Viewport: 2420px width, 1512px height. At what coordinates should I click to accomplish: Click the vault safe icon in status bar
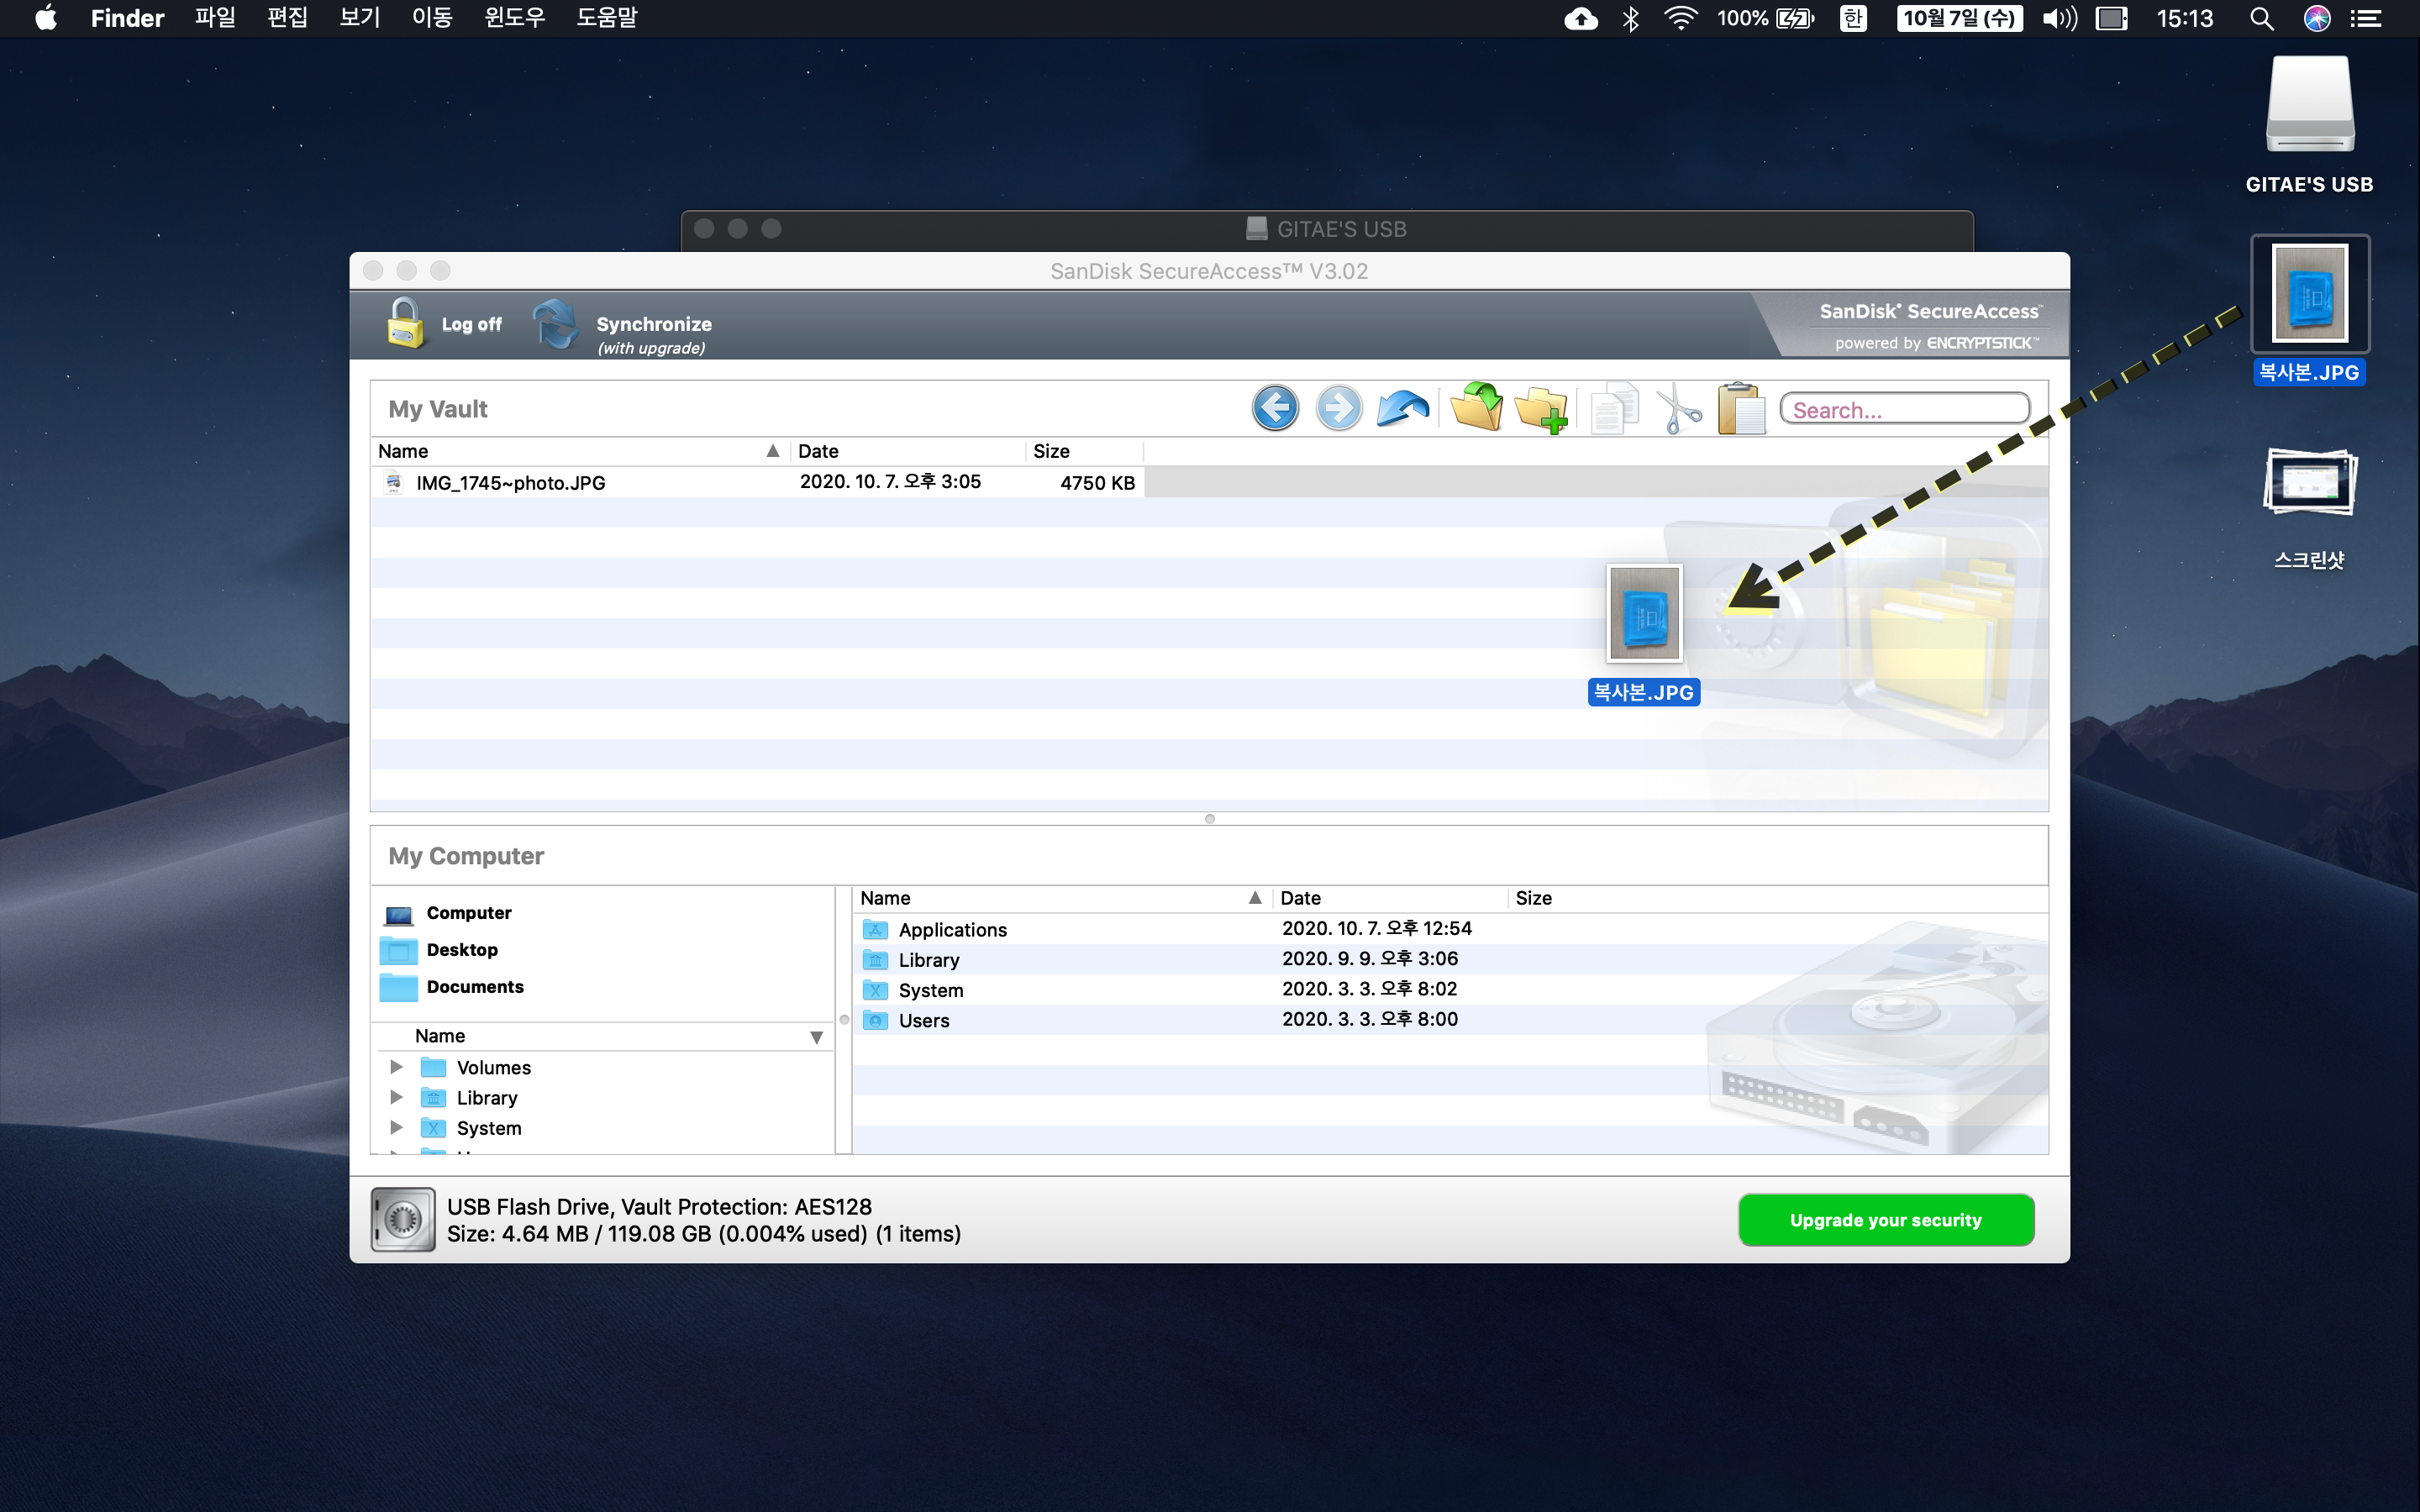pos(403,1219)
